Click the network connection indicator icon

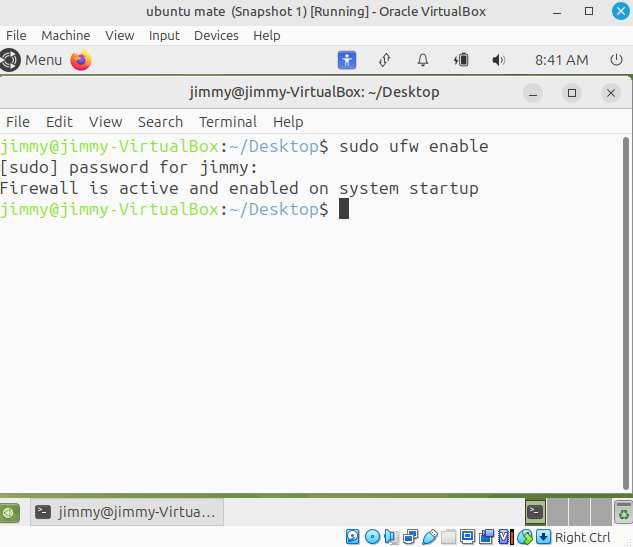[x=384, y=60]
